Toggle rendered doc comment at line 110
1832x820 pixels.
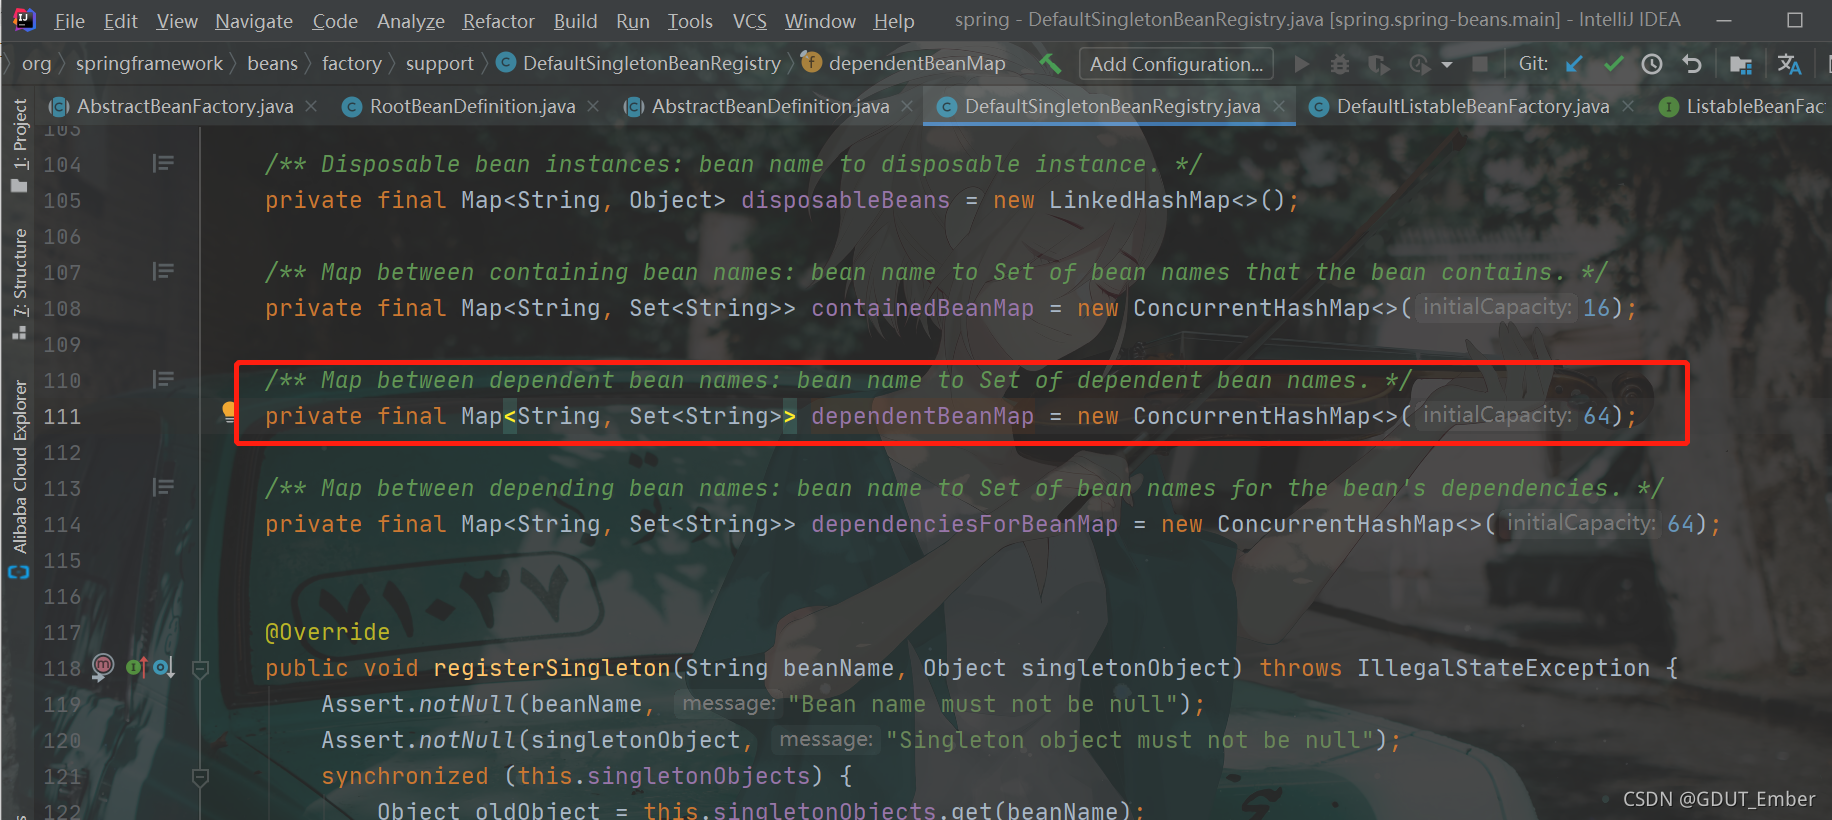click(x=163, y=379)
